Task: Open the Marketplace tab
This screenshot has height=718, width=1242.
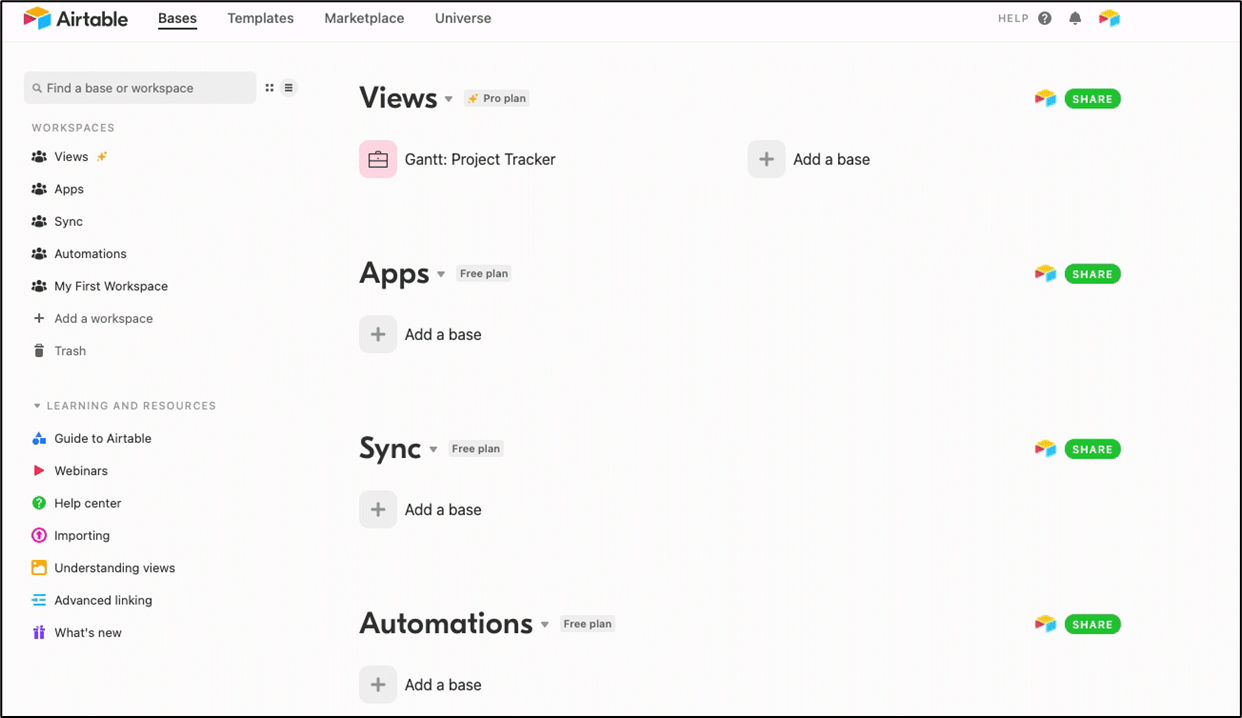Action: tap(364, 19)
